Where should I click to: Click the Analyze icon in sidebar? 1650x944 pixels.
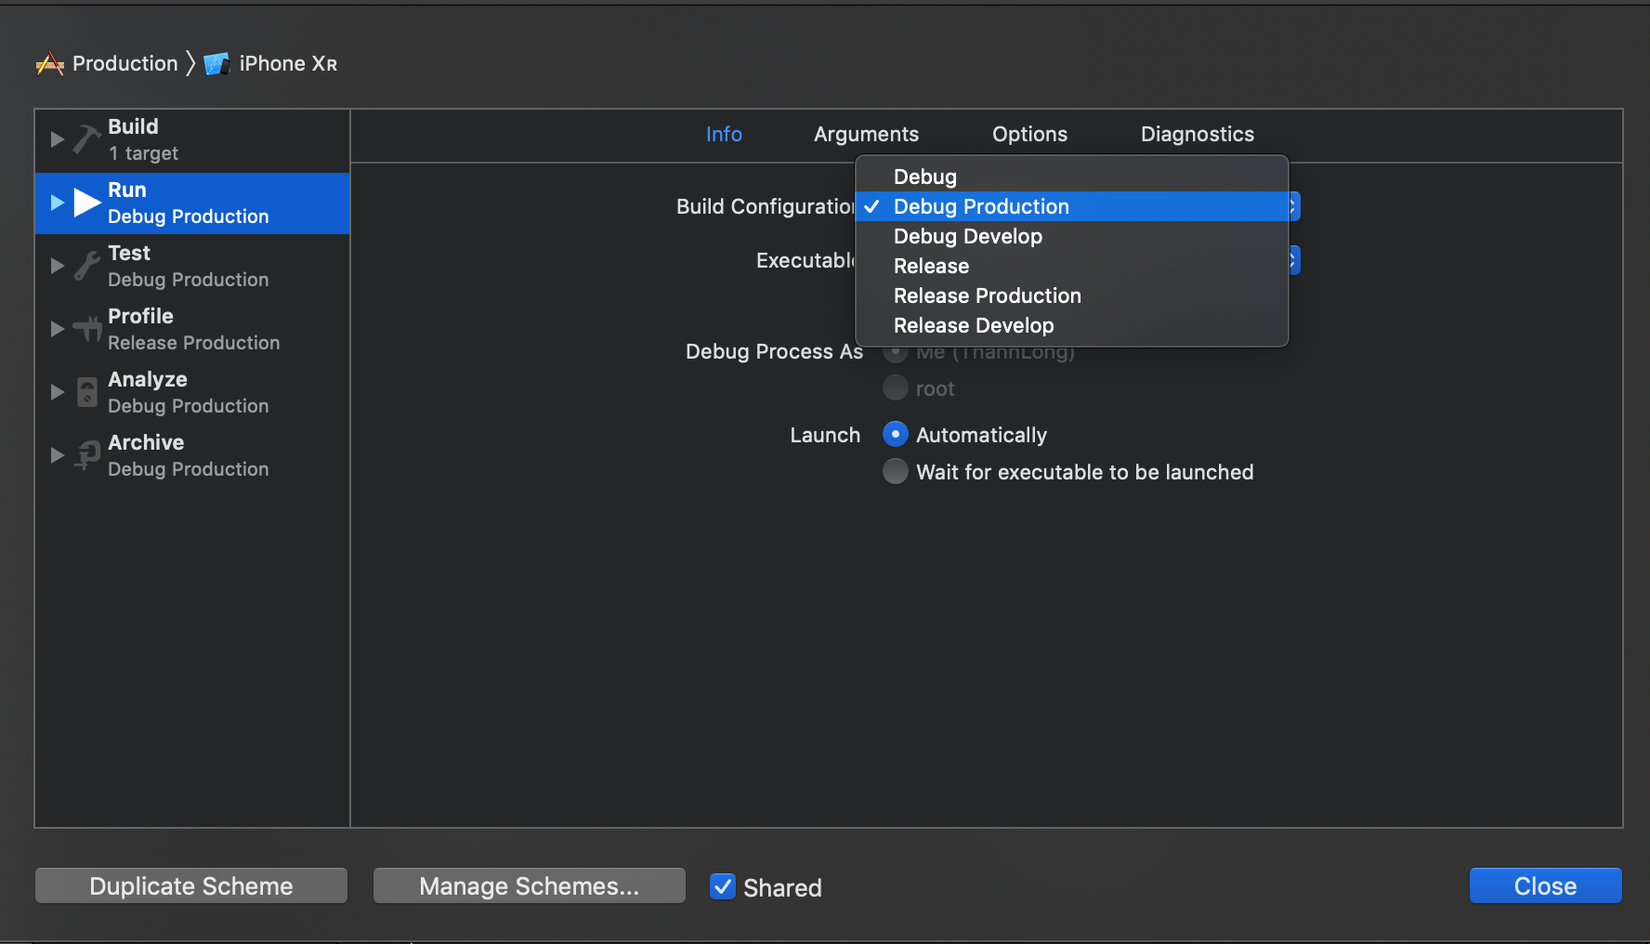click(87, 392)
